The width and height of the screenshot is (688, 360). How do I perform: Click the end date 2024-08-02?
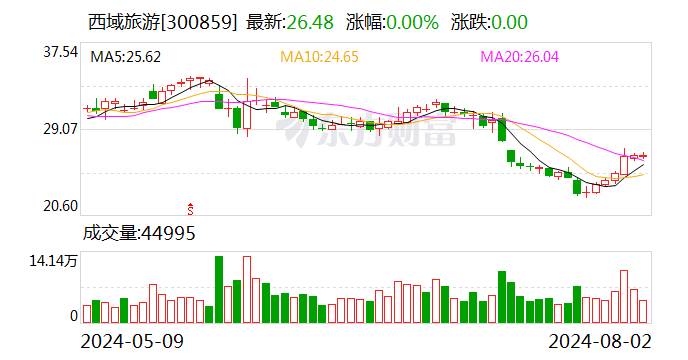[600, 341]
